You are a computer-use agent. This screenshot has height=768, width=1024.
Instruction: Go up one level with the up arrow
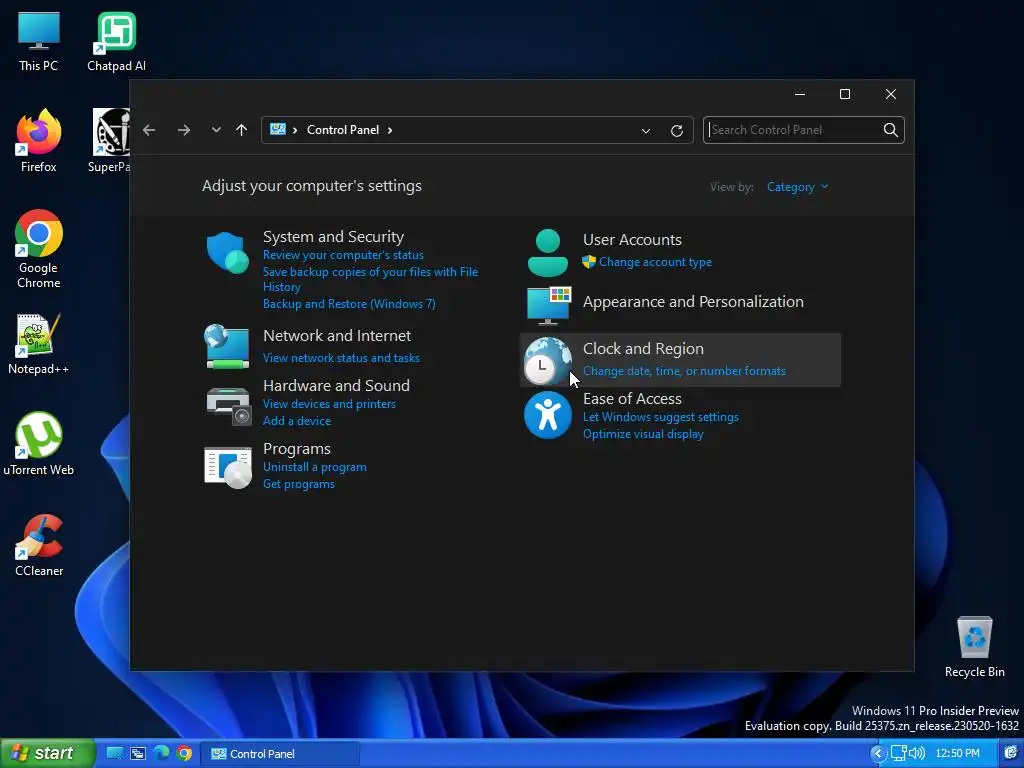(x=242, y=130)
